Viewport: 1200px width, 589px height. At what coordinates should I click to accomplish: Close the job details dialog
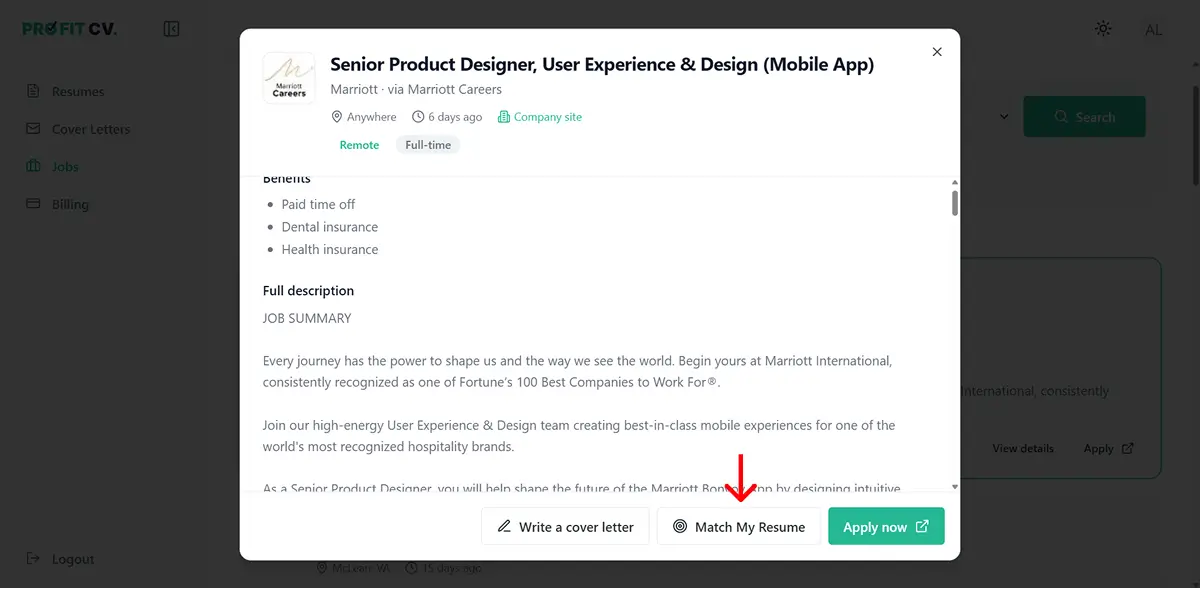click(937, 52)
